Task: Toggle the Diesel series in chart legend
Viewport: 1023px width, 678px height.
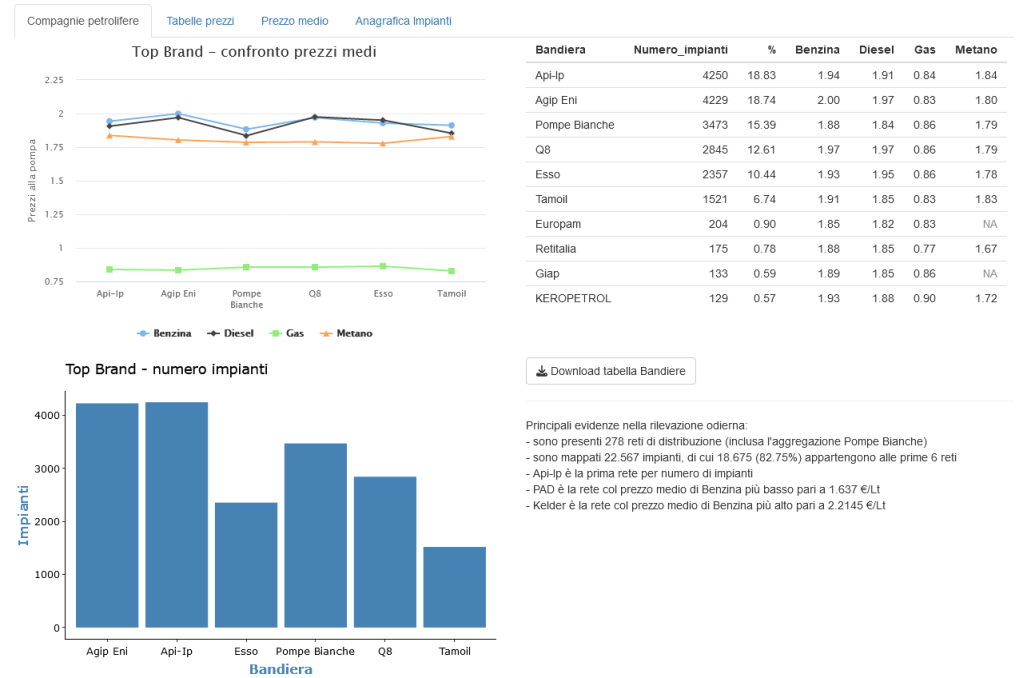Action: (231, 333)
